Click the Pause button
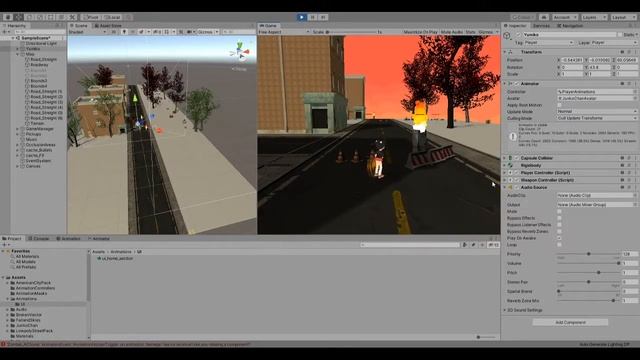The image size is (640, 360). tap(313, 17)
